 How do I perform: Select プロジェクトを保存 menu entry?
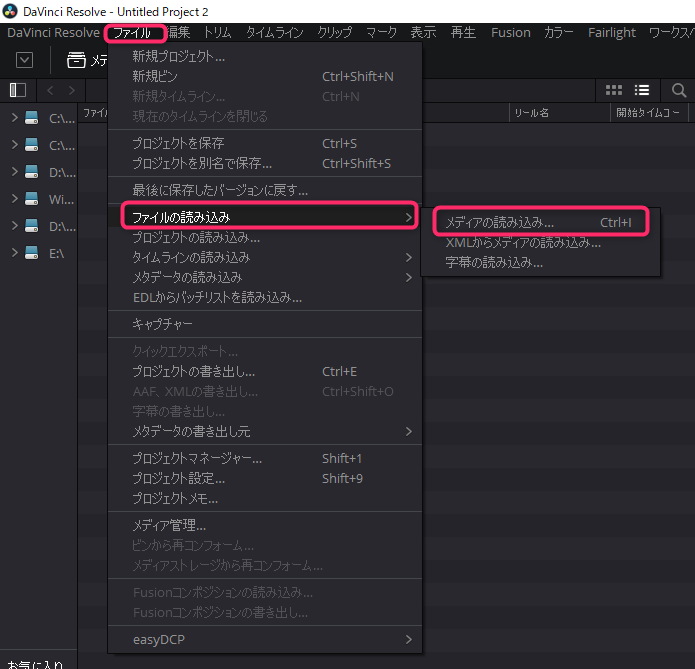265,143
